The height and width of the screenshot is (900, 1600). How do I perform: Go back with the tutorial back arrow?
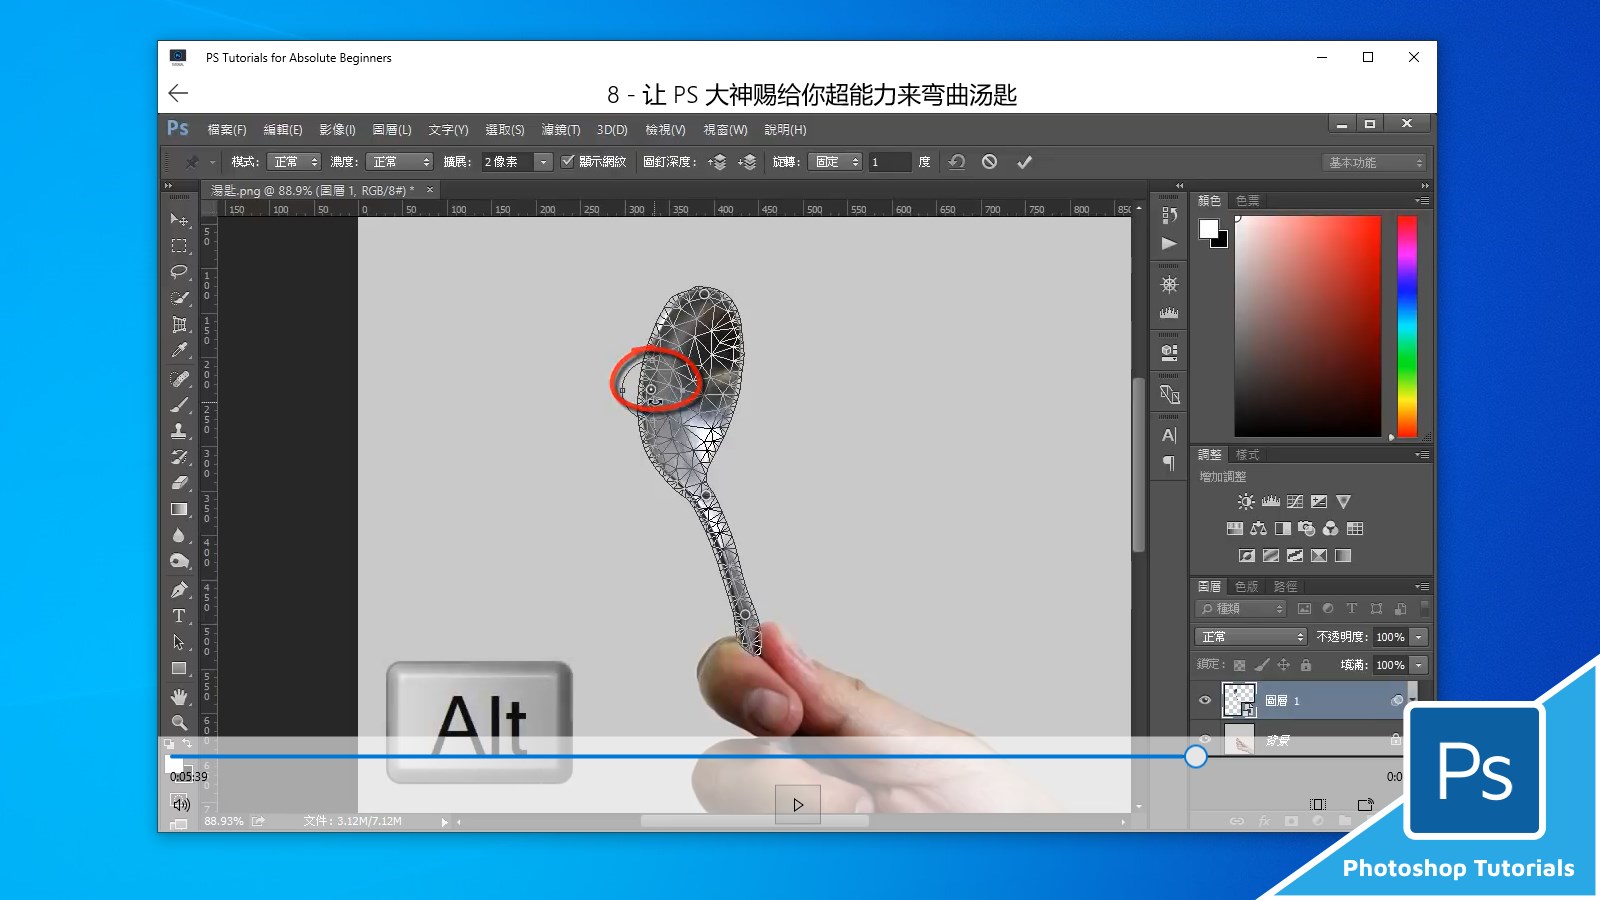click(x=178, y=93)
